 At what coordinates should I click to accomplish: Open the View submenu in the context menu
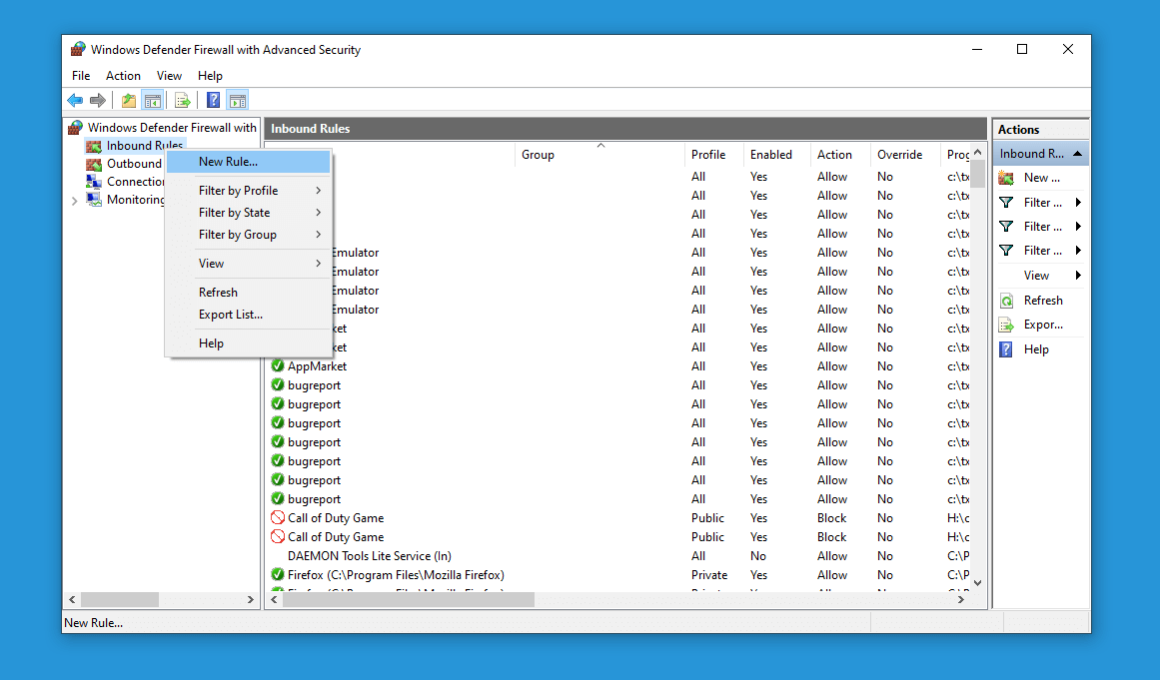(249, 263)
